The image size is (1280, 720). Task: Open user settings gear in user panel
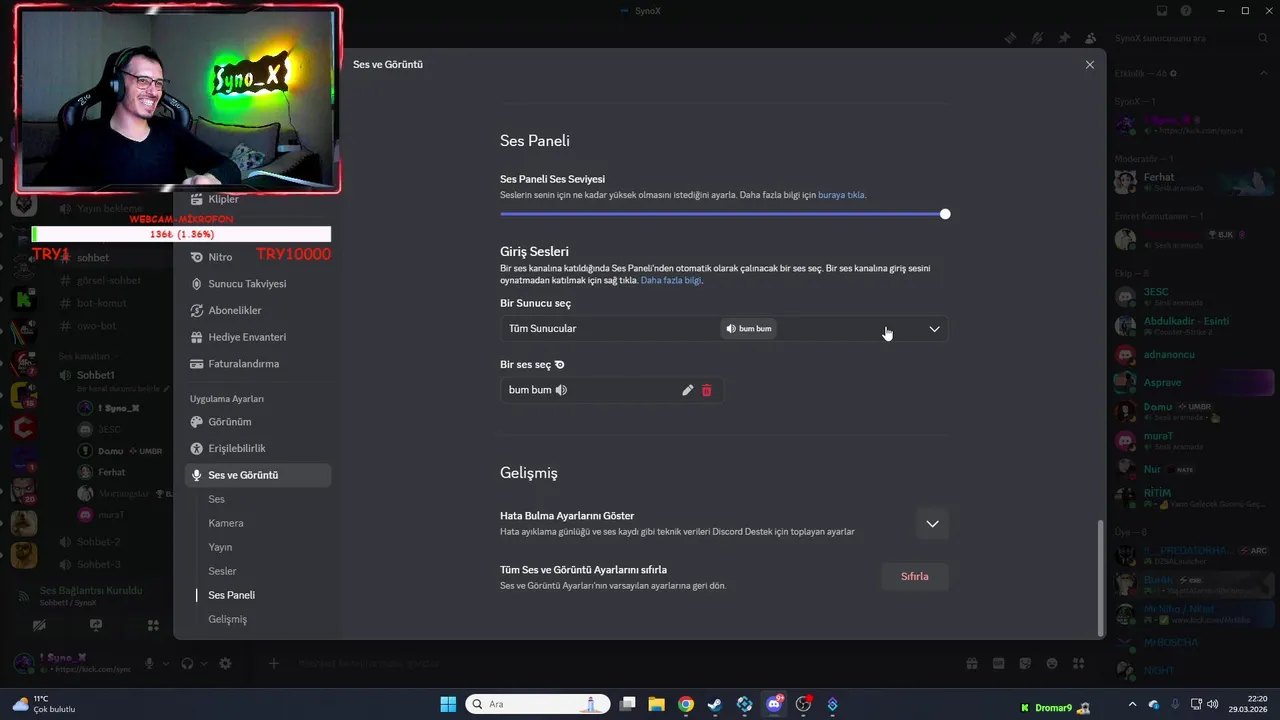tap(225, 664)
